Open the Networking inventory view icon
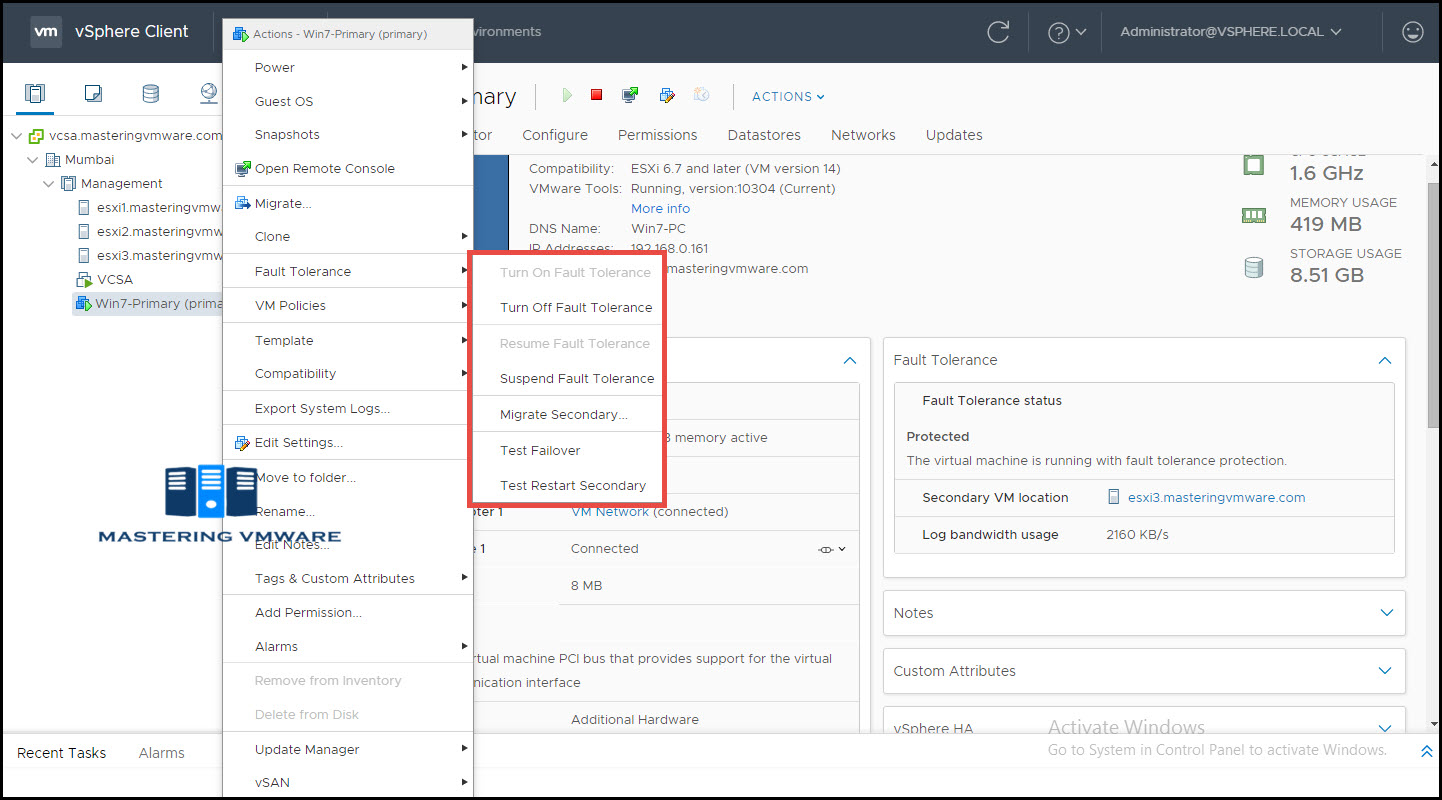Image resolution: width=1442 pixels, height=800 pixels. click(208, 94)
